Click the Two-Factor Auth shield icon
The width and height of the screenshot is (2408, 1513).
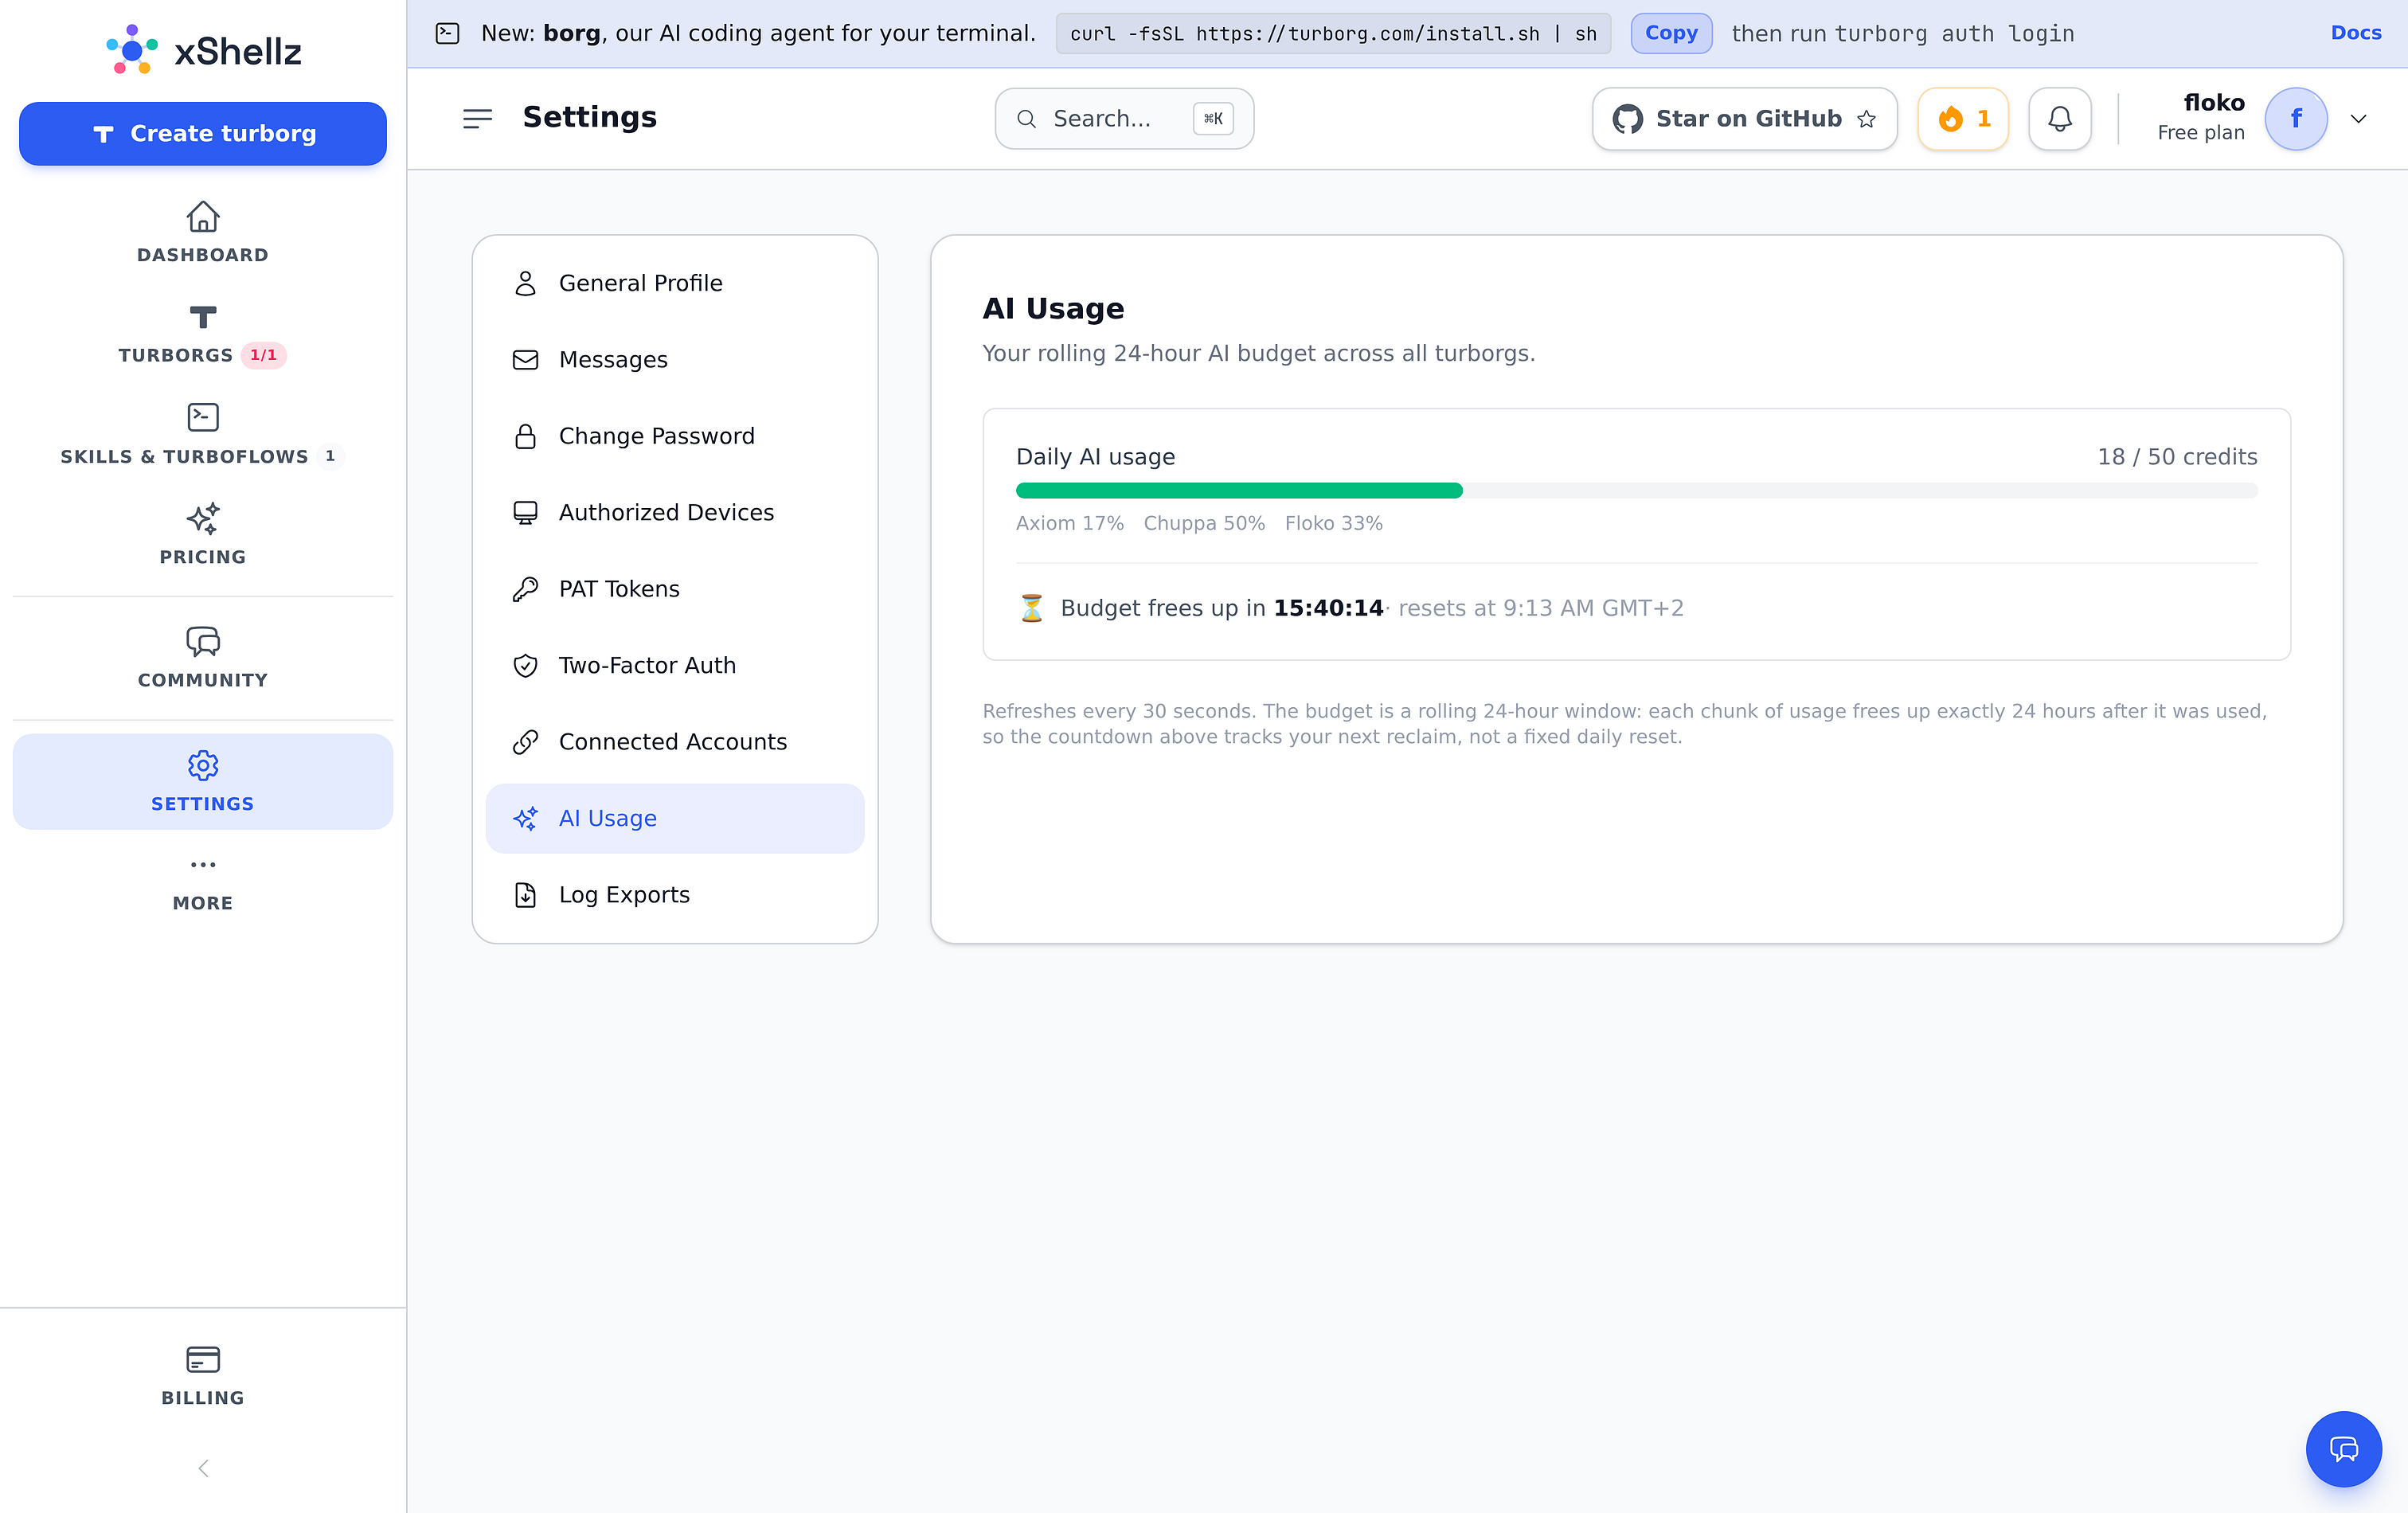click(x=525, y=665)
